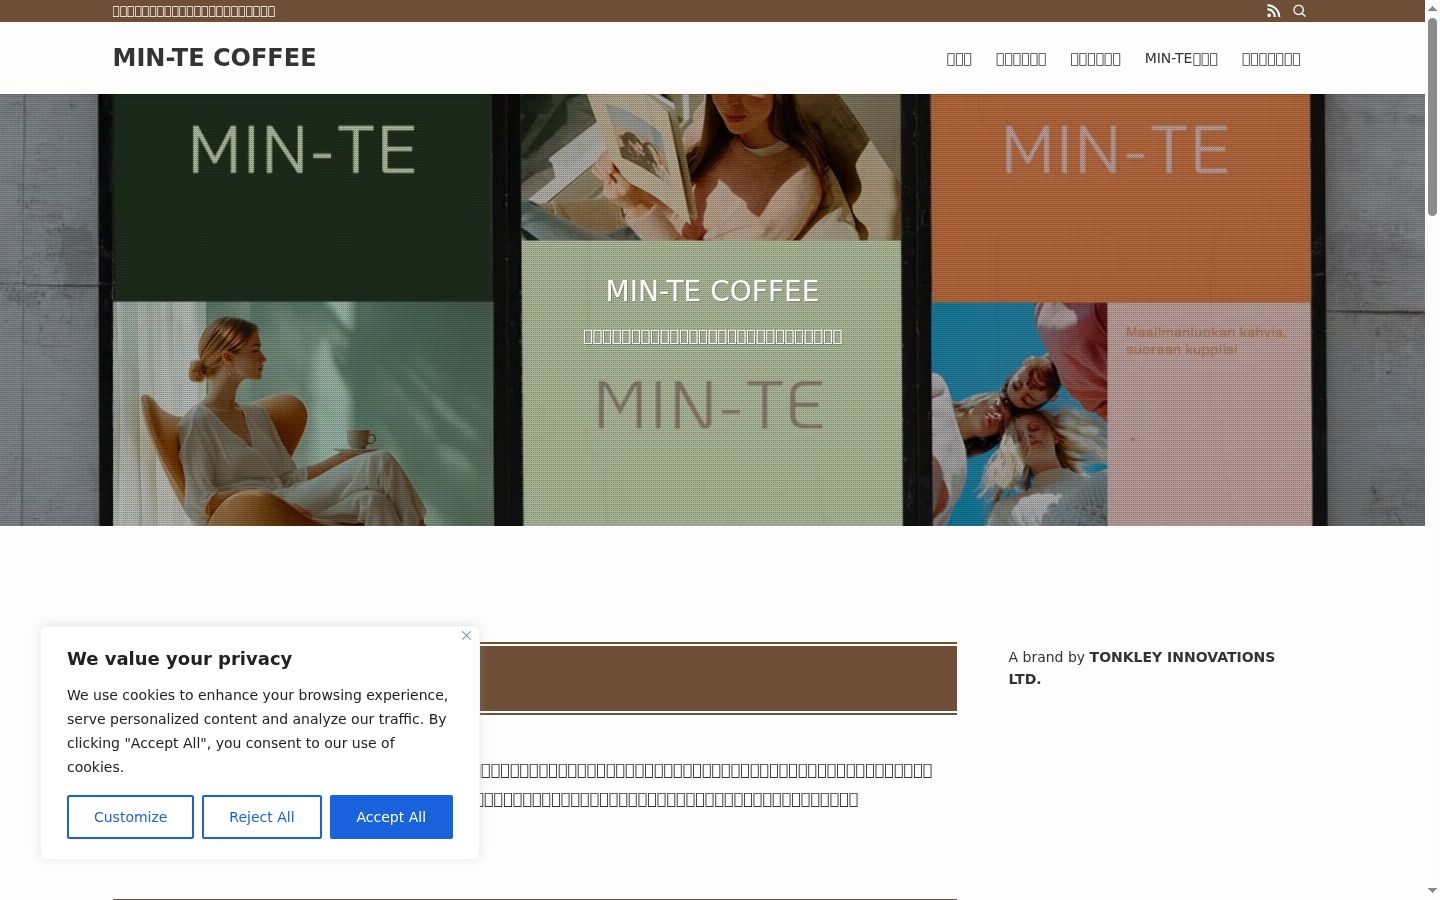Open the RSS feed icon
The height and width of the screenshot is (900, 1440).
[1273, 11]
